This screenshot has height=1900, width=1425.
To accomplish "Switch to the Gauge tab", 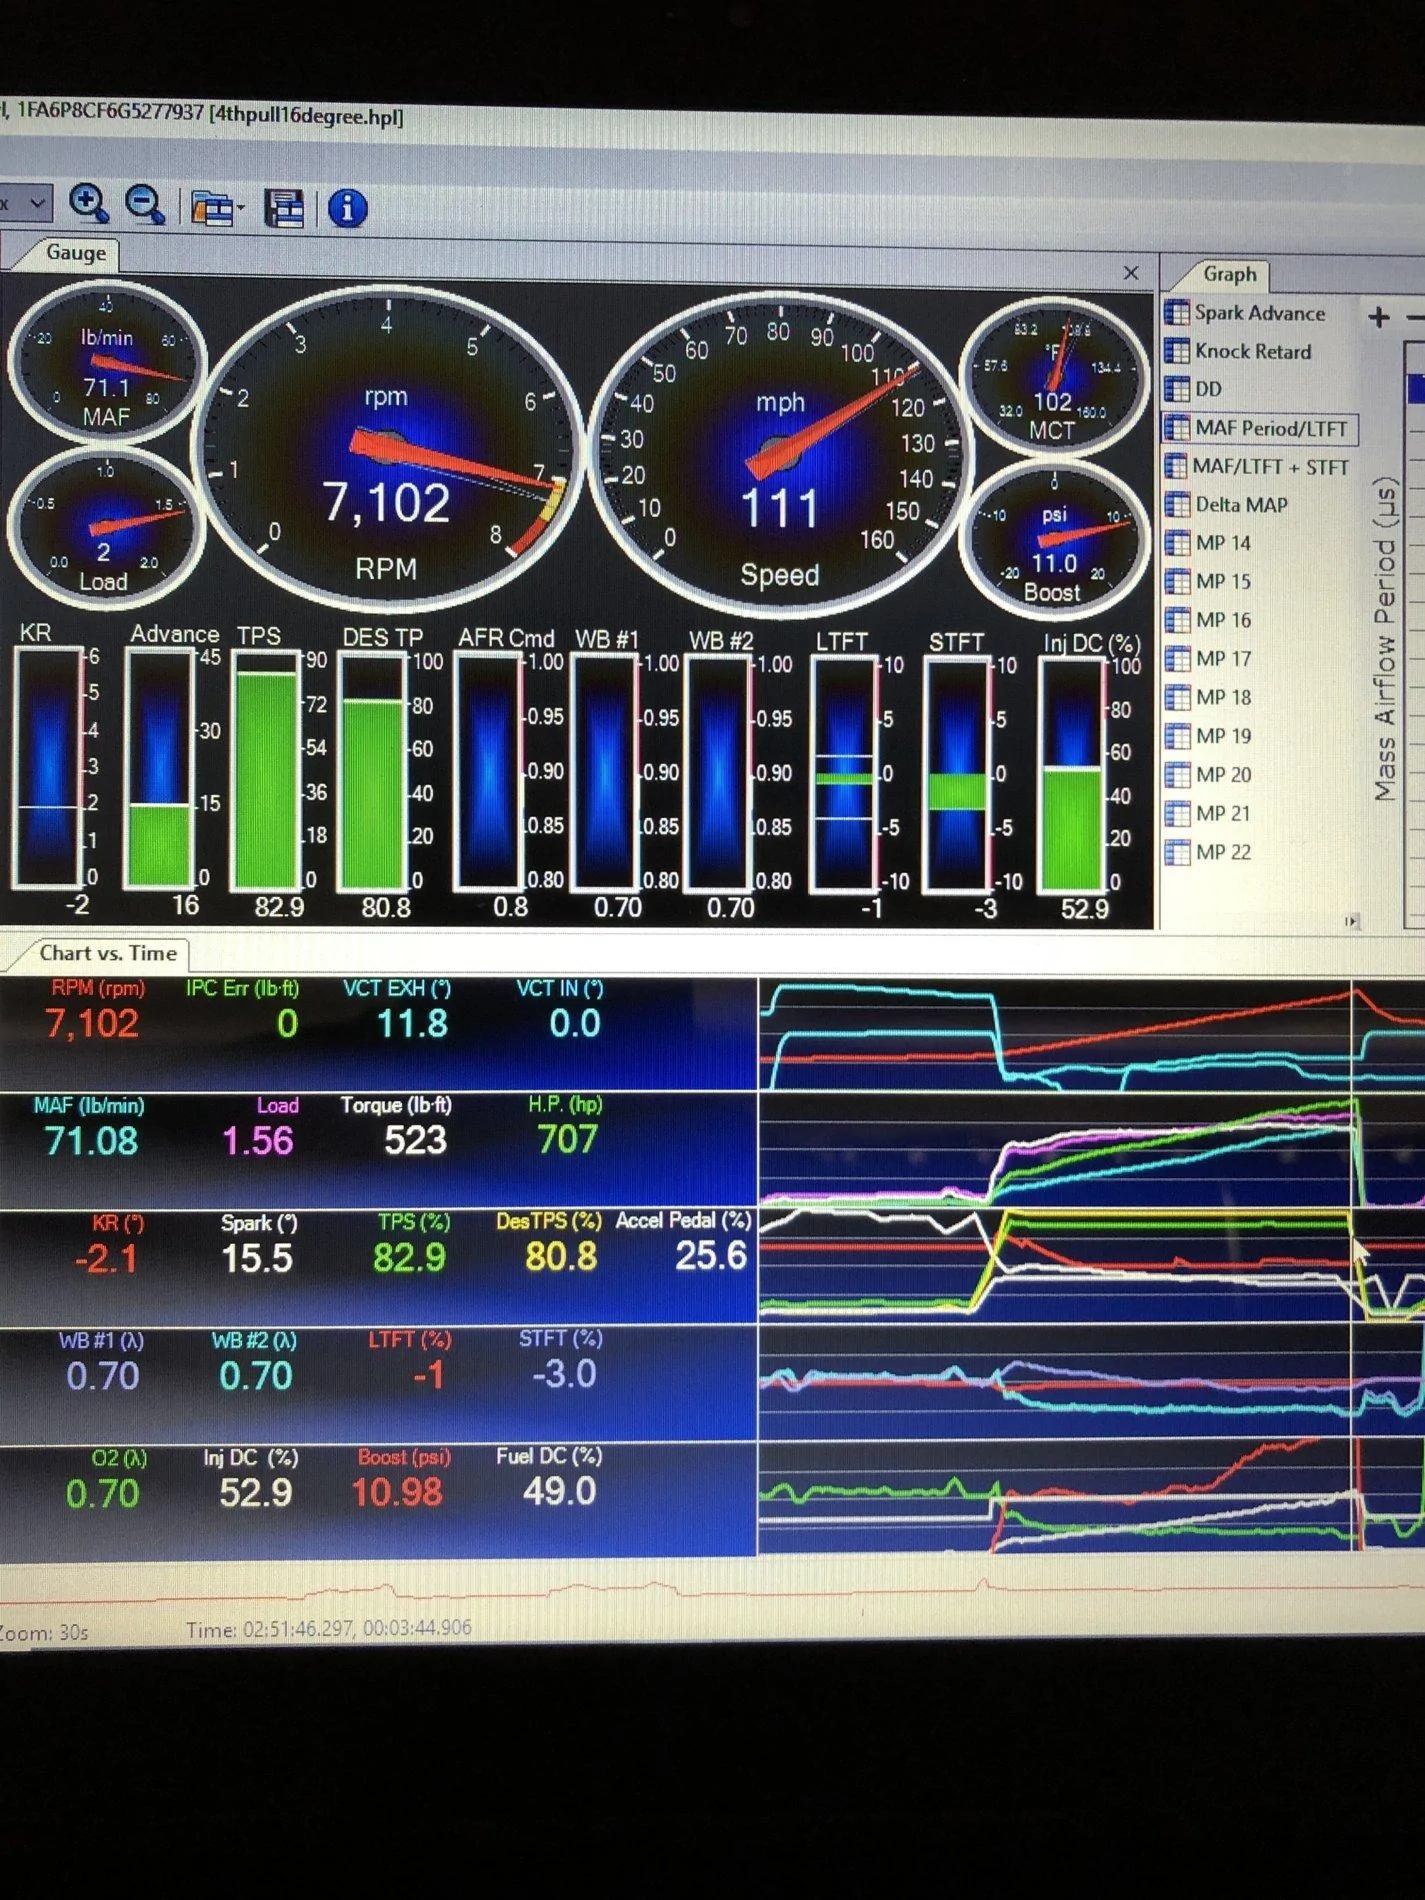I will tap(75, 253).
